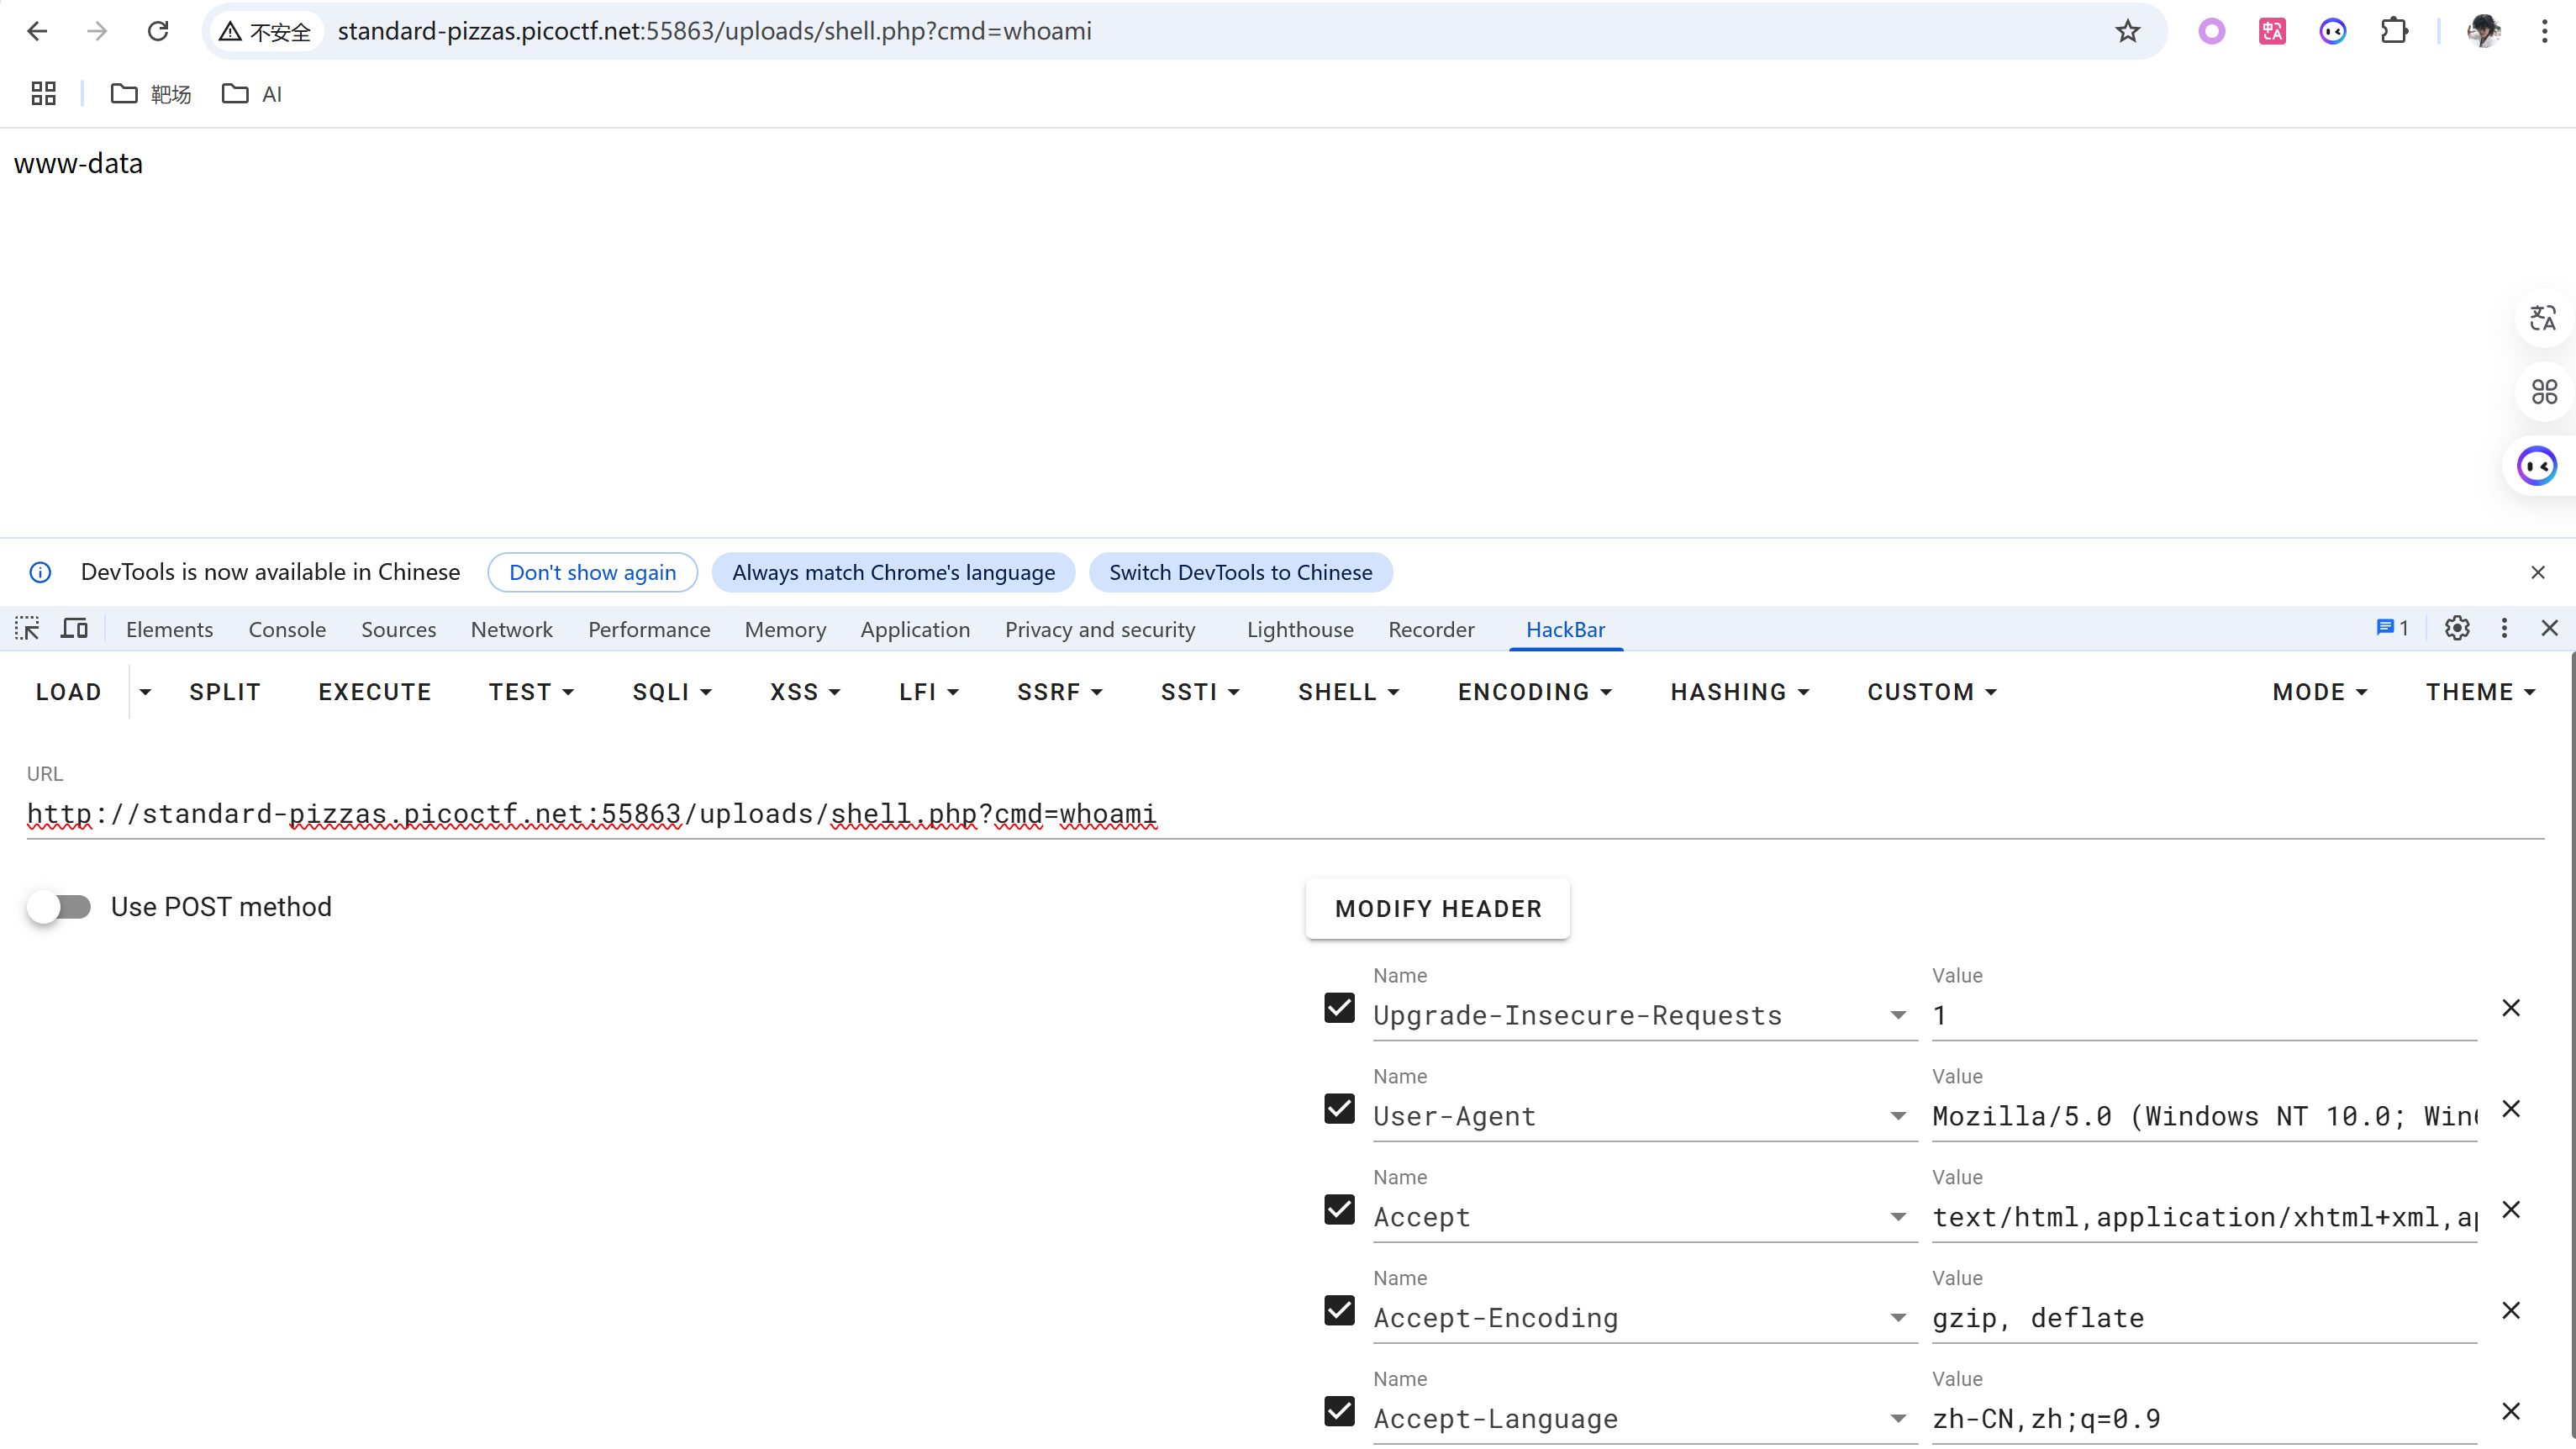Toggle the device toolbar icon

click(74, 629)
